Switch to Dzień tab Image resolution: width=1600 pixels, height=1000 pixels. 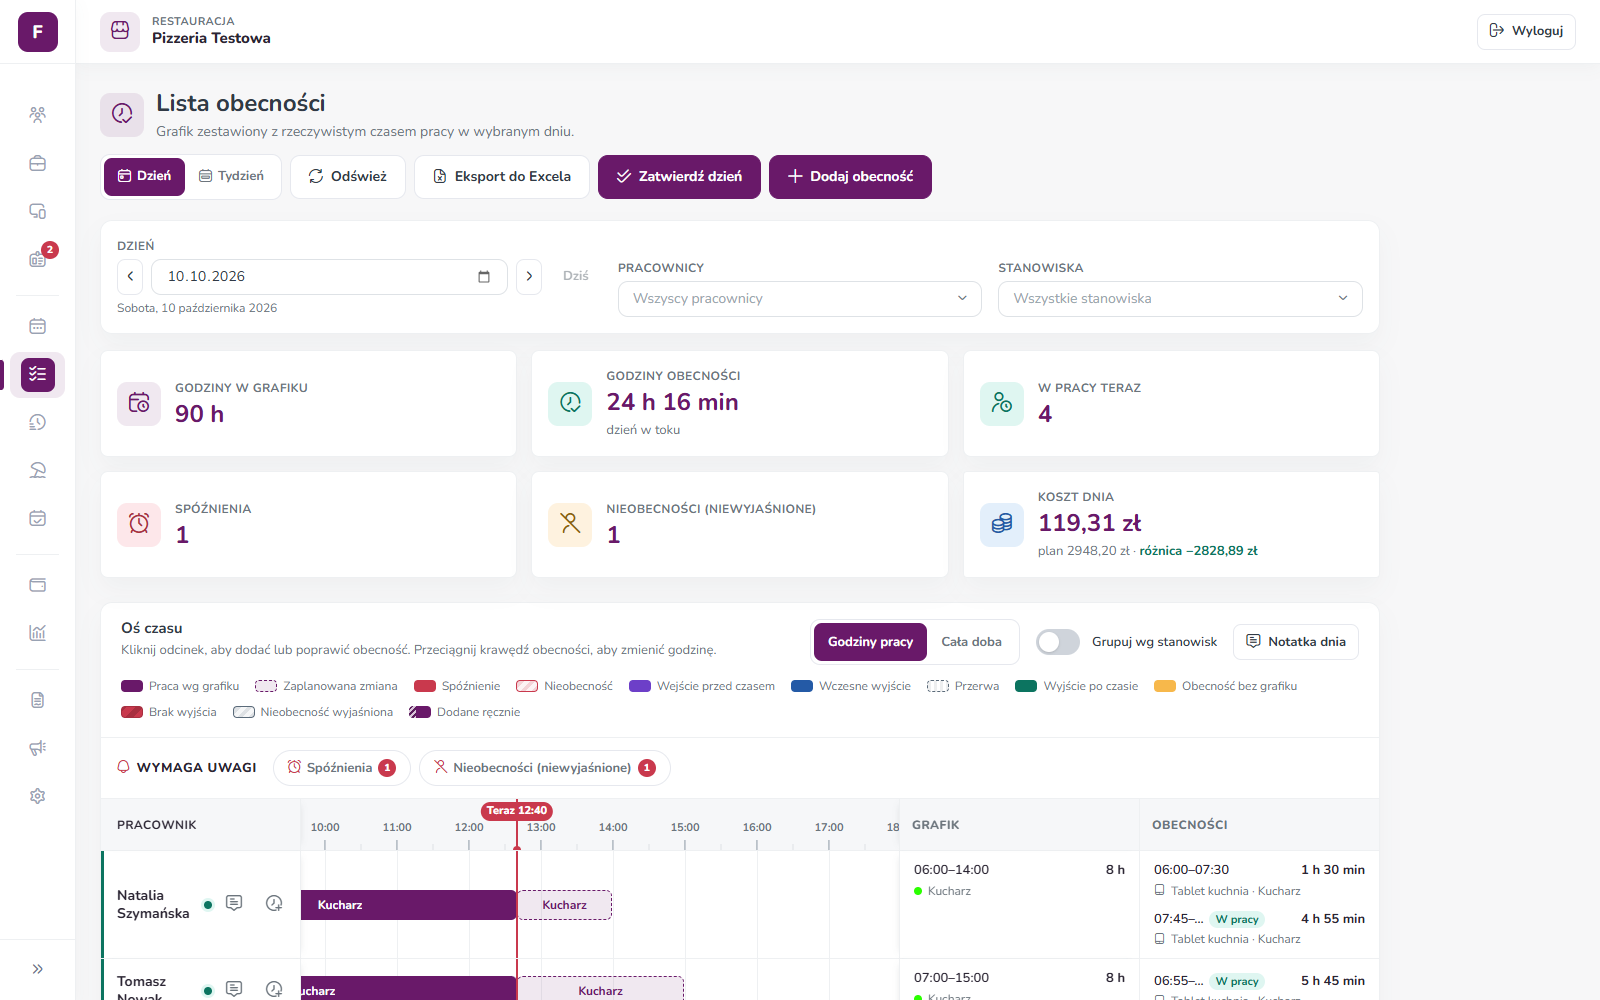point(144,176)
